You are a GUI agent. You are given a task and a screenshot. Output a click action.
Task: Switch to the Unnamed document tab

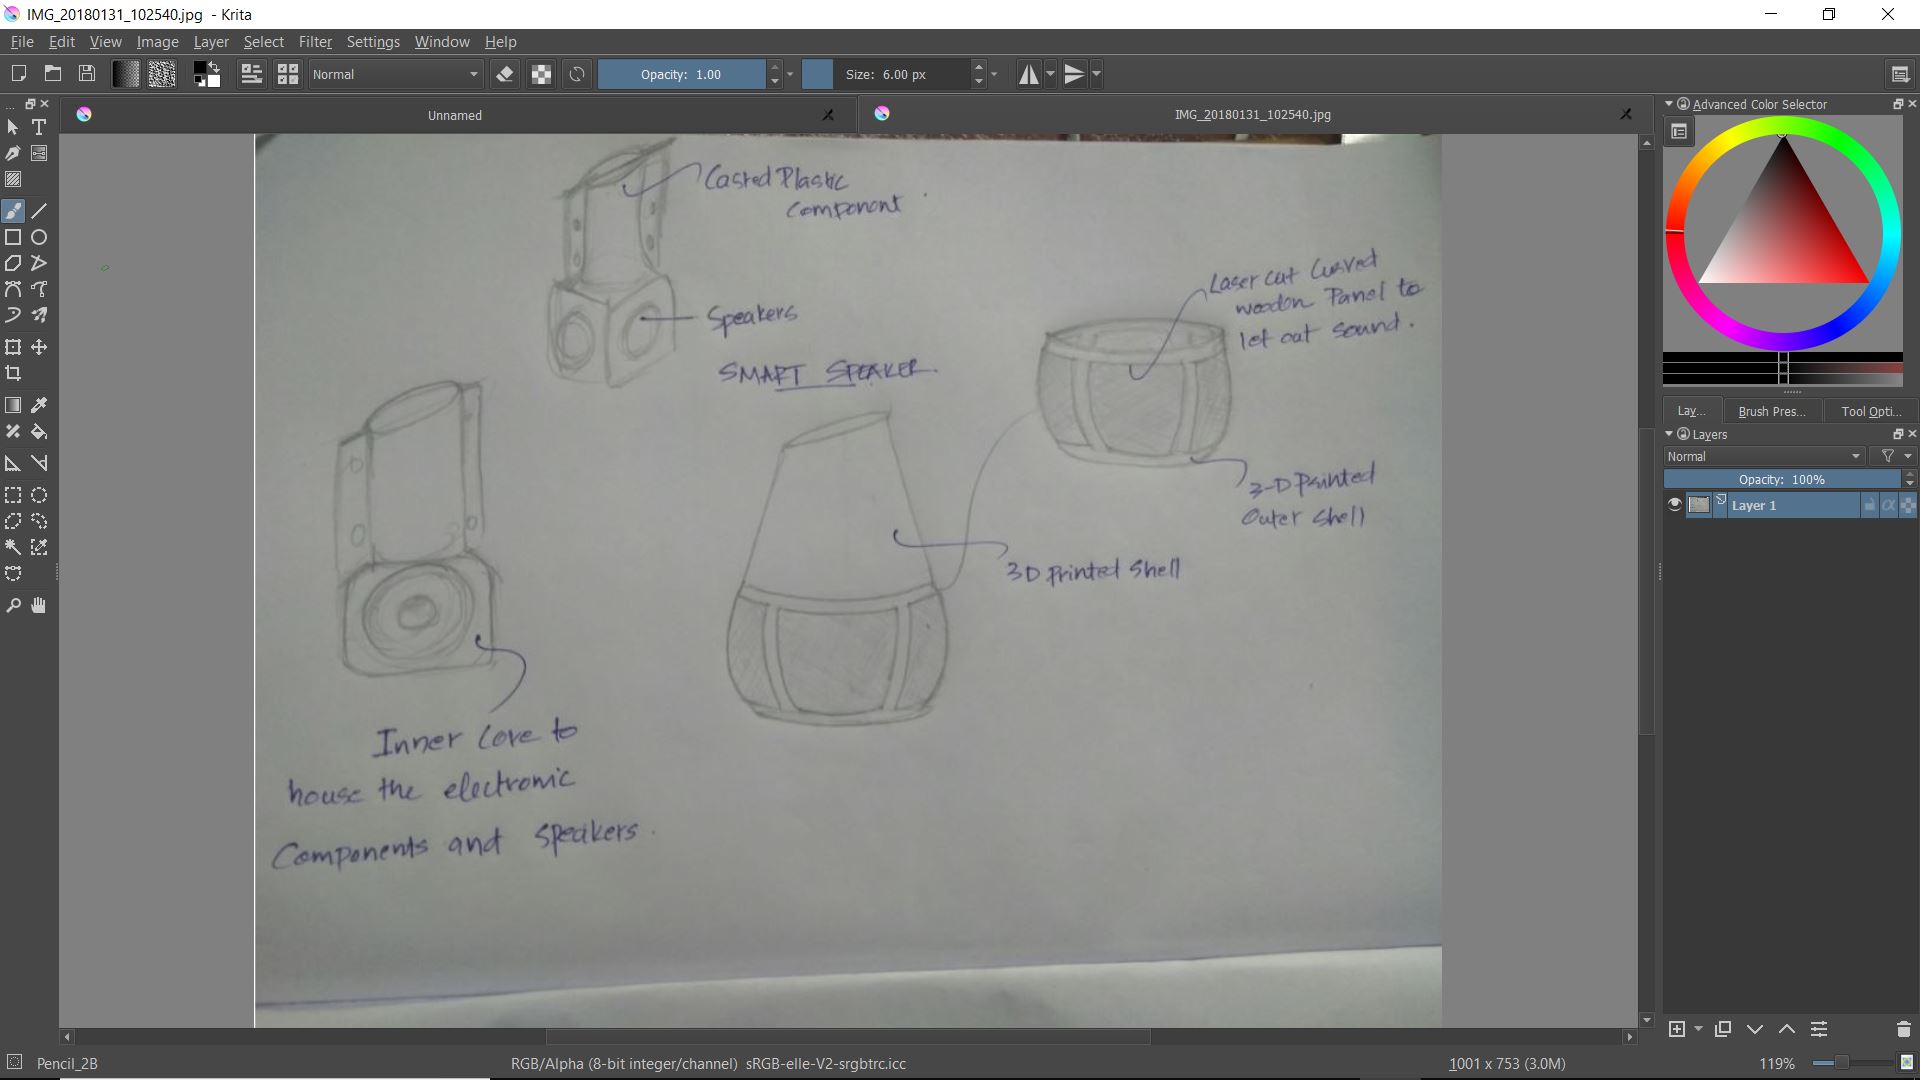[x=454, y=115]
